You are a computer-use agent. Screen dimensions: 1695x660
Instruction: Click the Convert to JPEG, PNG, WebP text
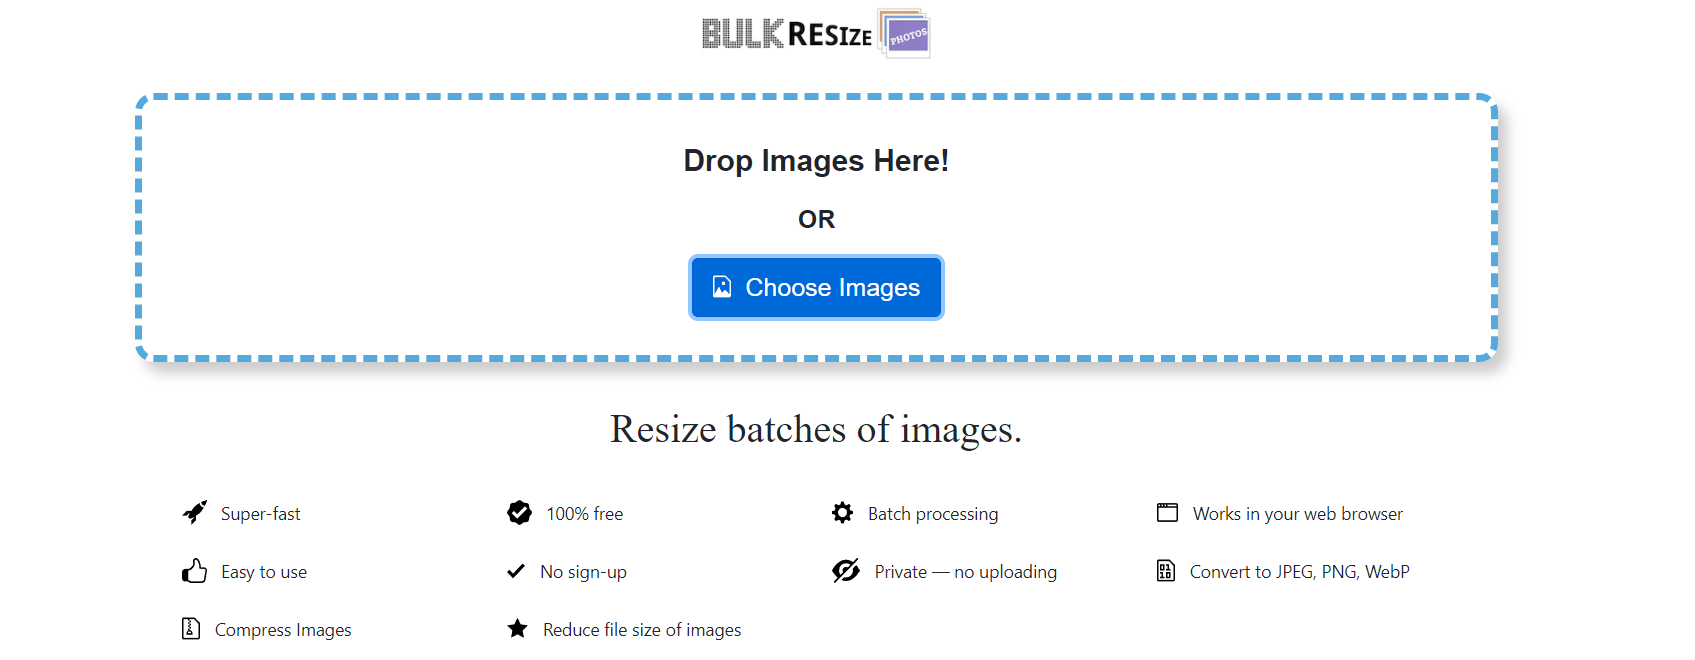[1299, 571]
